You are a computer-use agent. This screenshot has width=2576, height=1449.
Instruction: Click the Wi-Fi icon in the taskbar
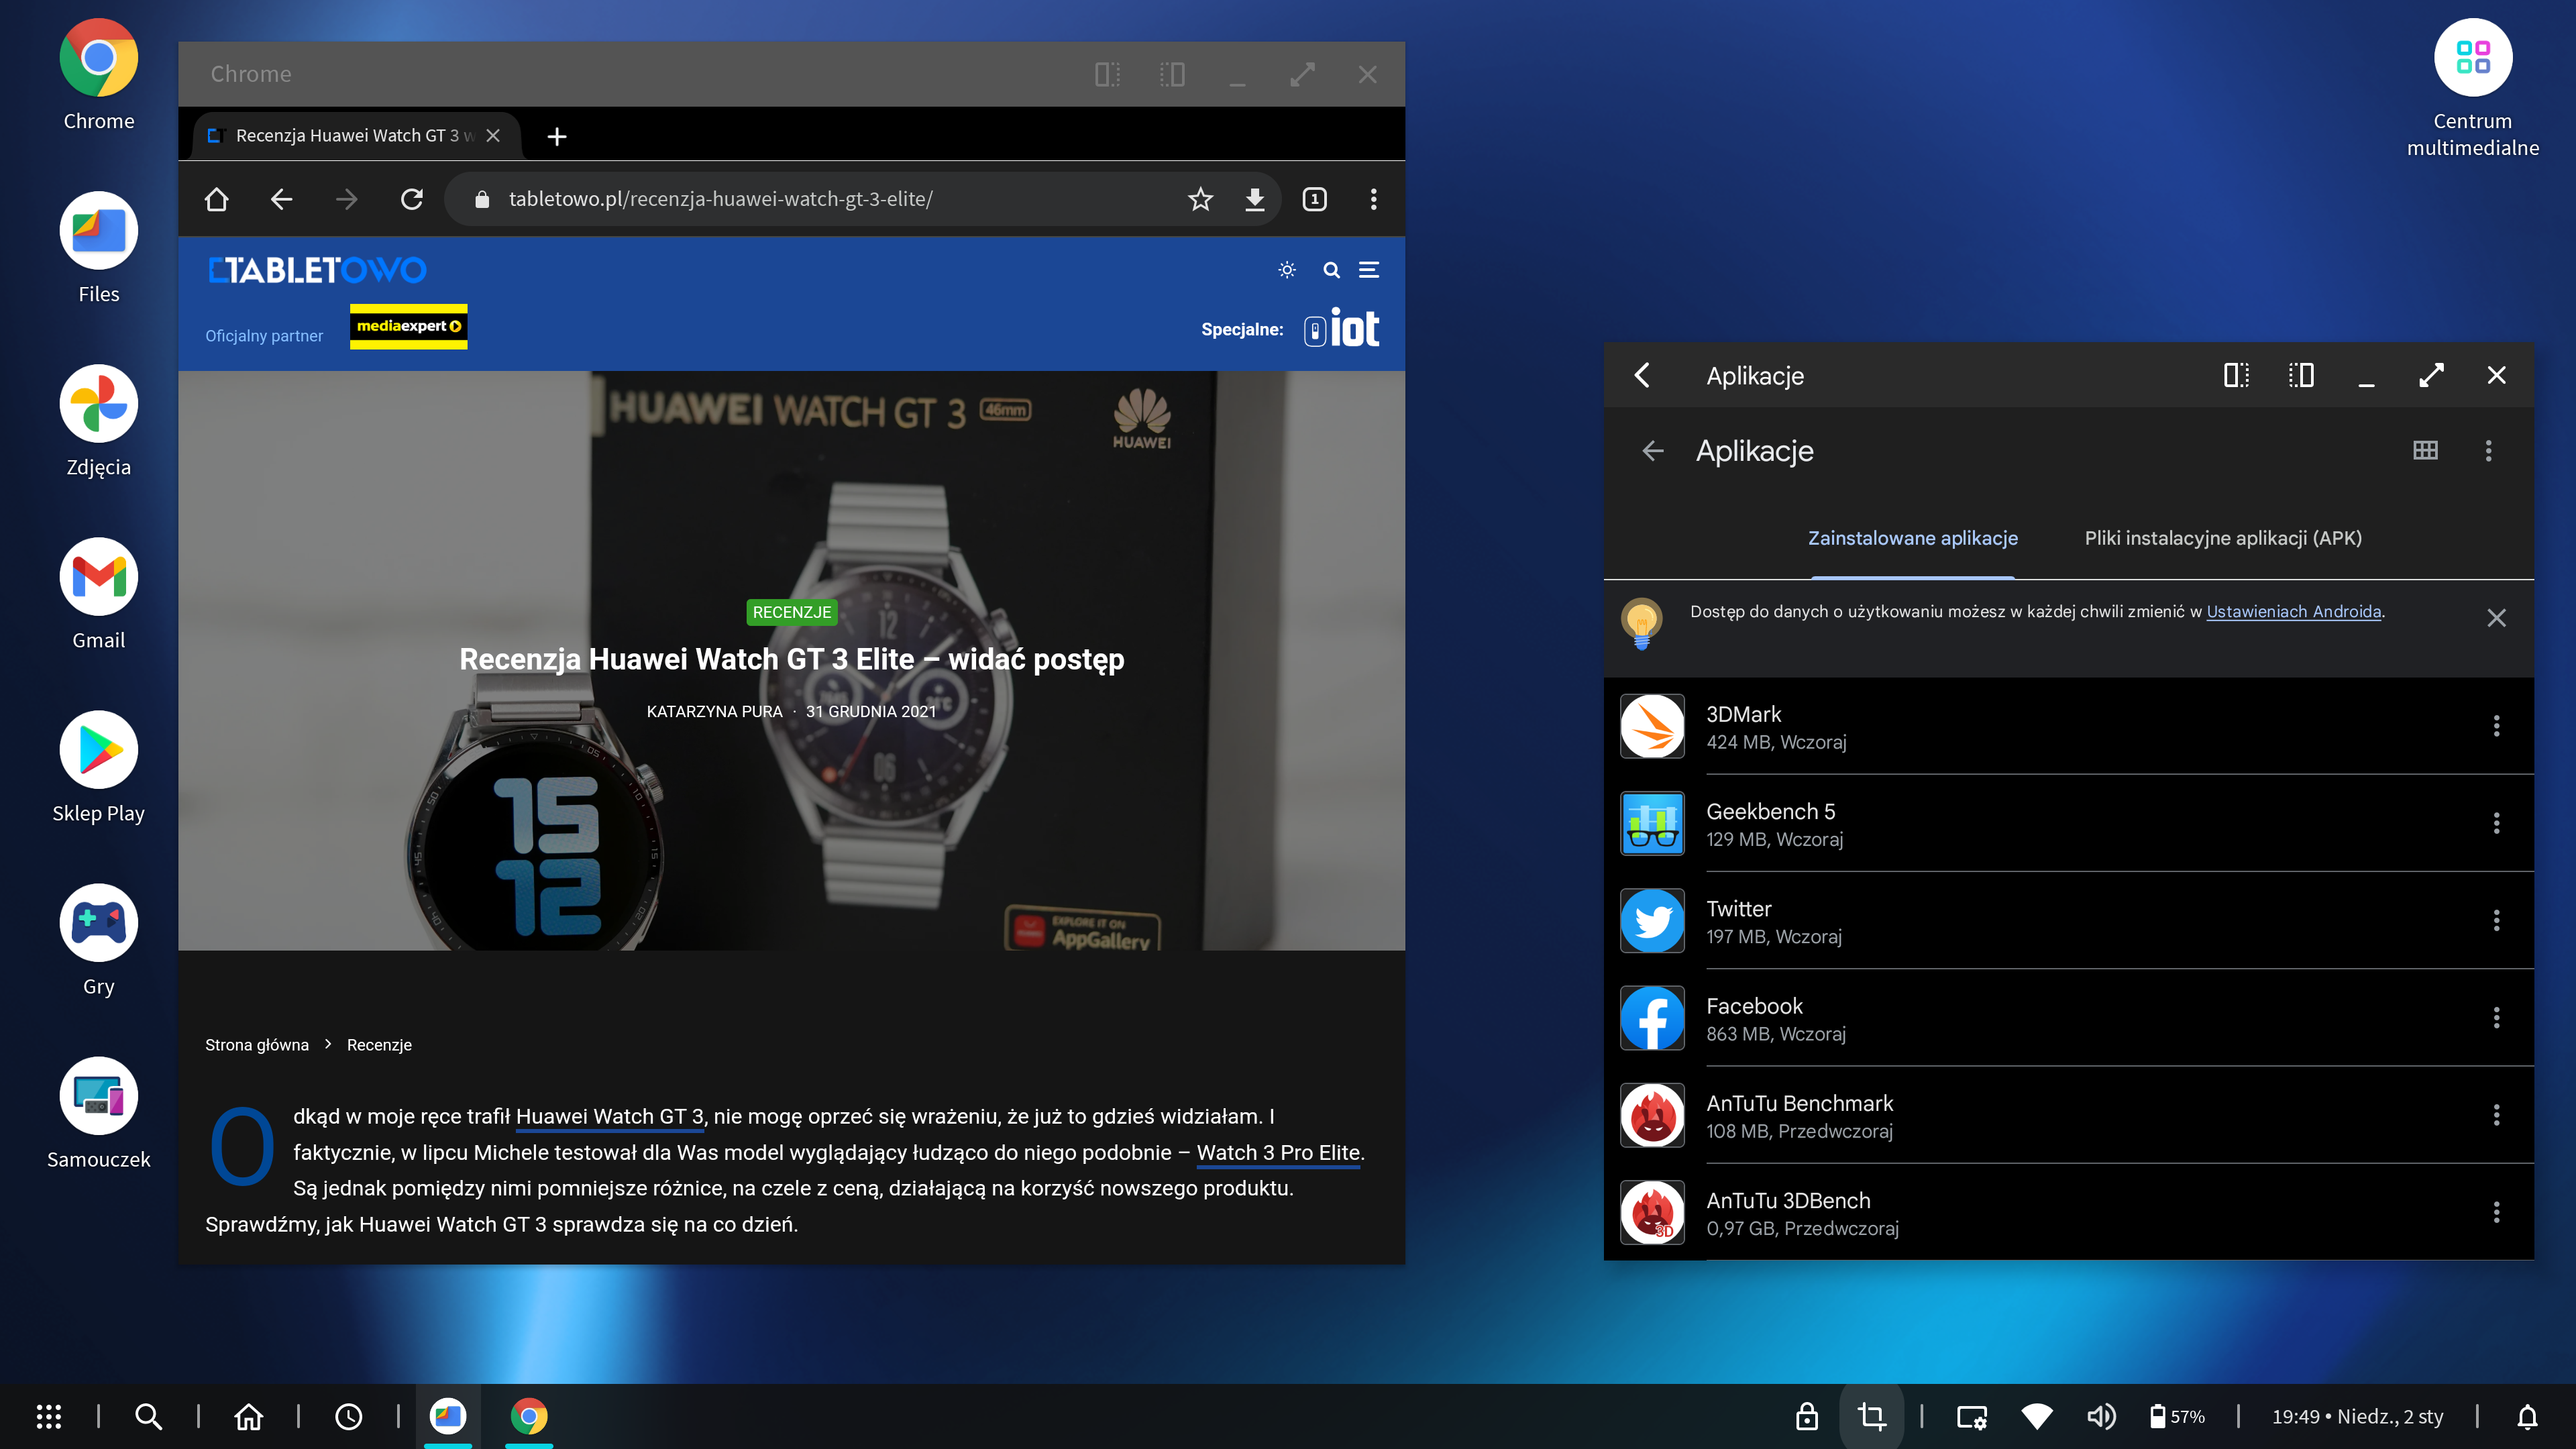(x=2037, y=1416)
